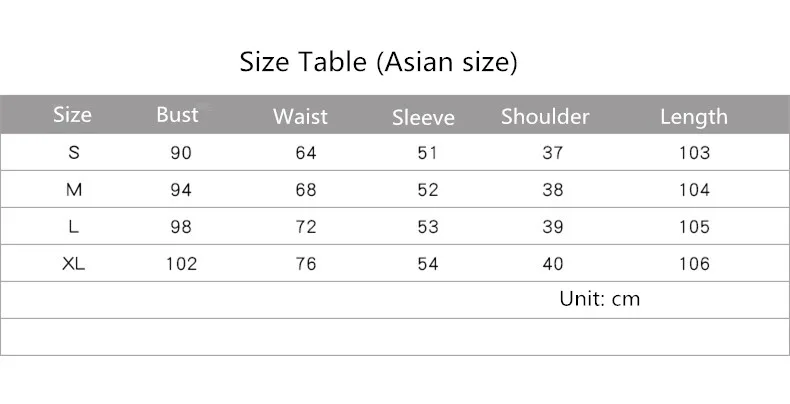Click length value 103 for size S

click(694, 153)
